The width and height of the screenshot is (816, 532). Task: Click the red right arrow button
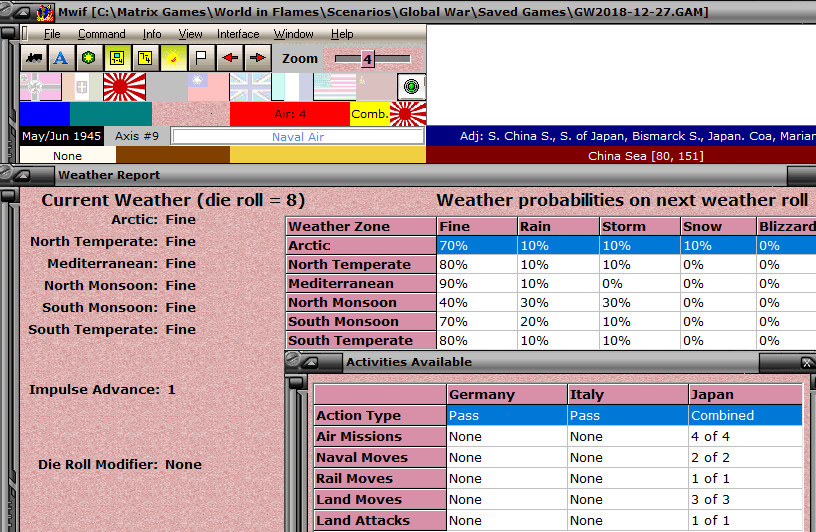tap(258, 58)
